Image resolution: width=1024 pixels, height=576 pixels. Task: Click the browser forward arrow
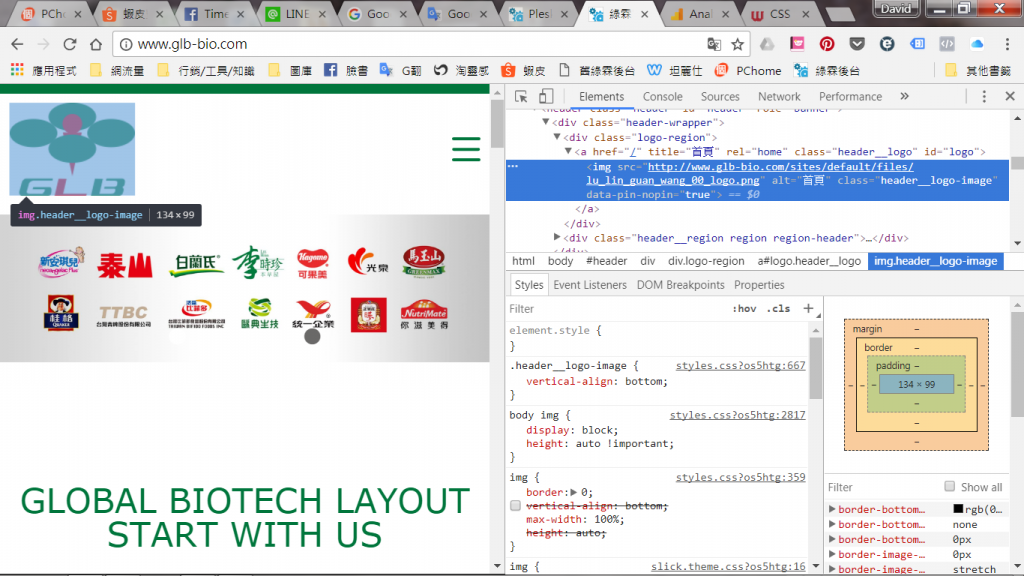43,44
